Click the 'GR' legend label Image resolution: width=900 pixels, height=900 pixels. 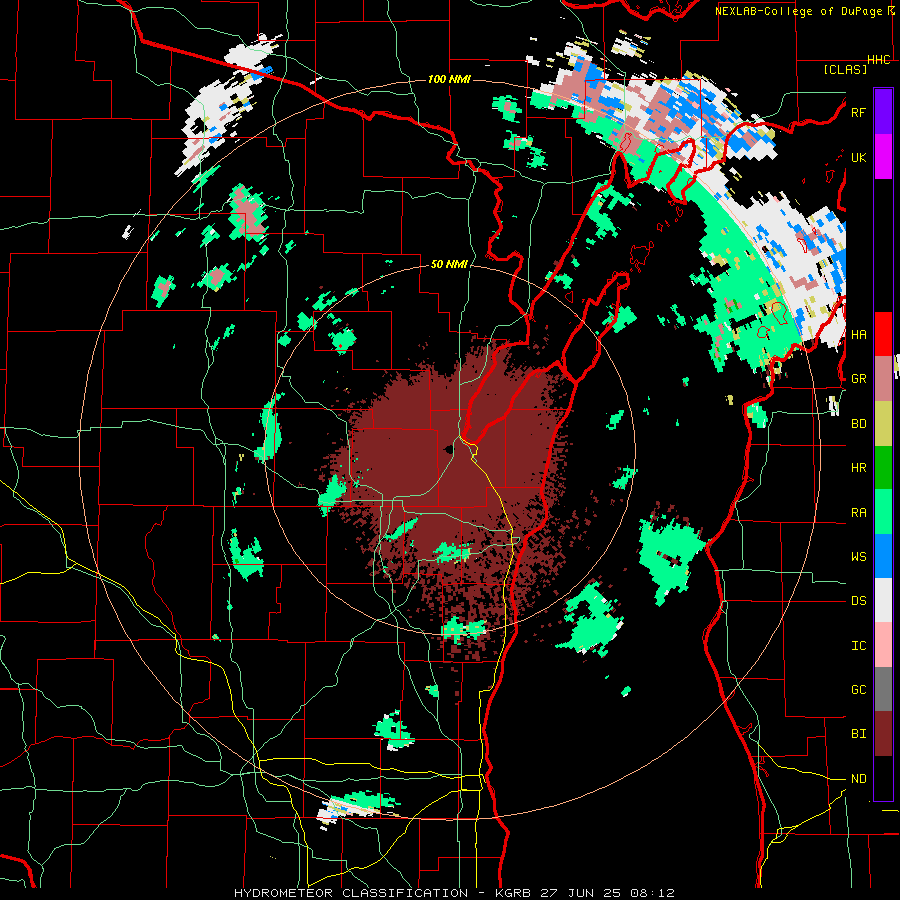pos(859,379)
